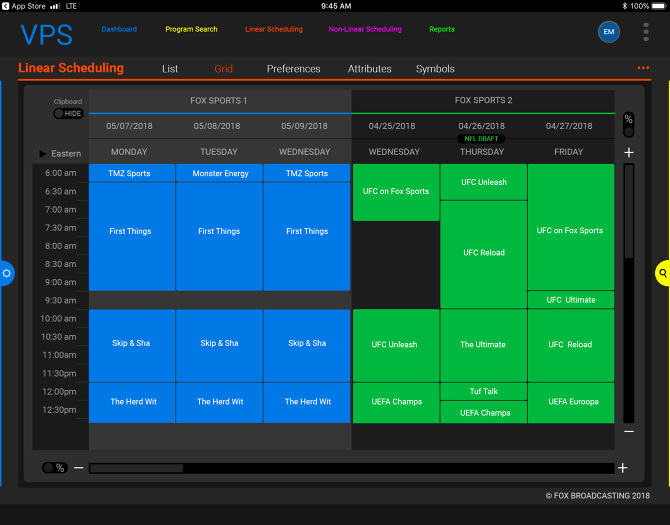Open the EM user avatar

tap(608, 32)
